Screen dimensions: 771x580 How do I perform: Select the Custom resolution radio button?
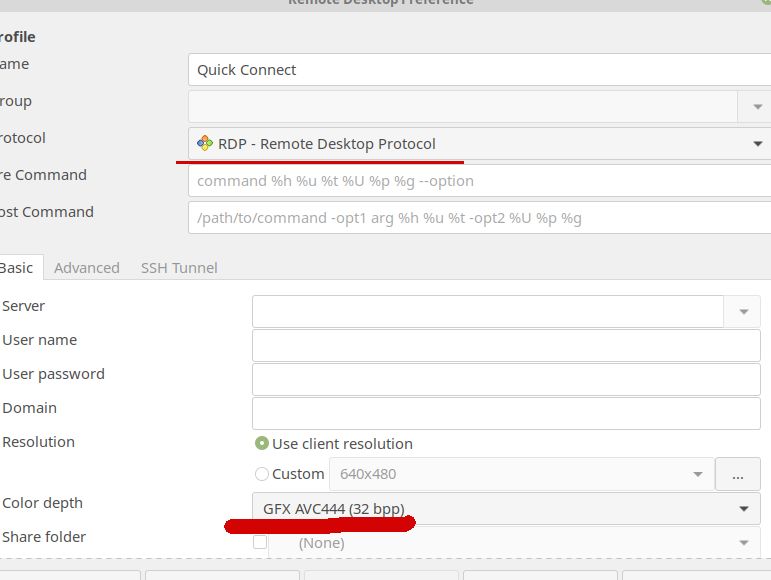tap(262, 474)
